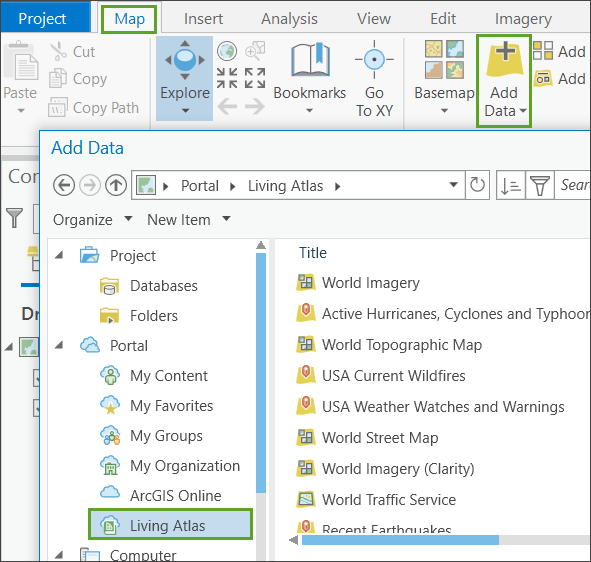Click the Fixed Zoom In arrows icon
Image resolution: width=591 pixels, height=562 pixels.
pos(227,78)
